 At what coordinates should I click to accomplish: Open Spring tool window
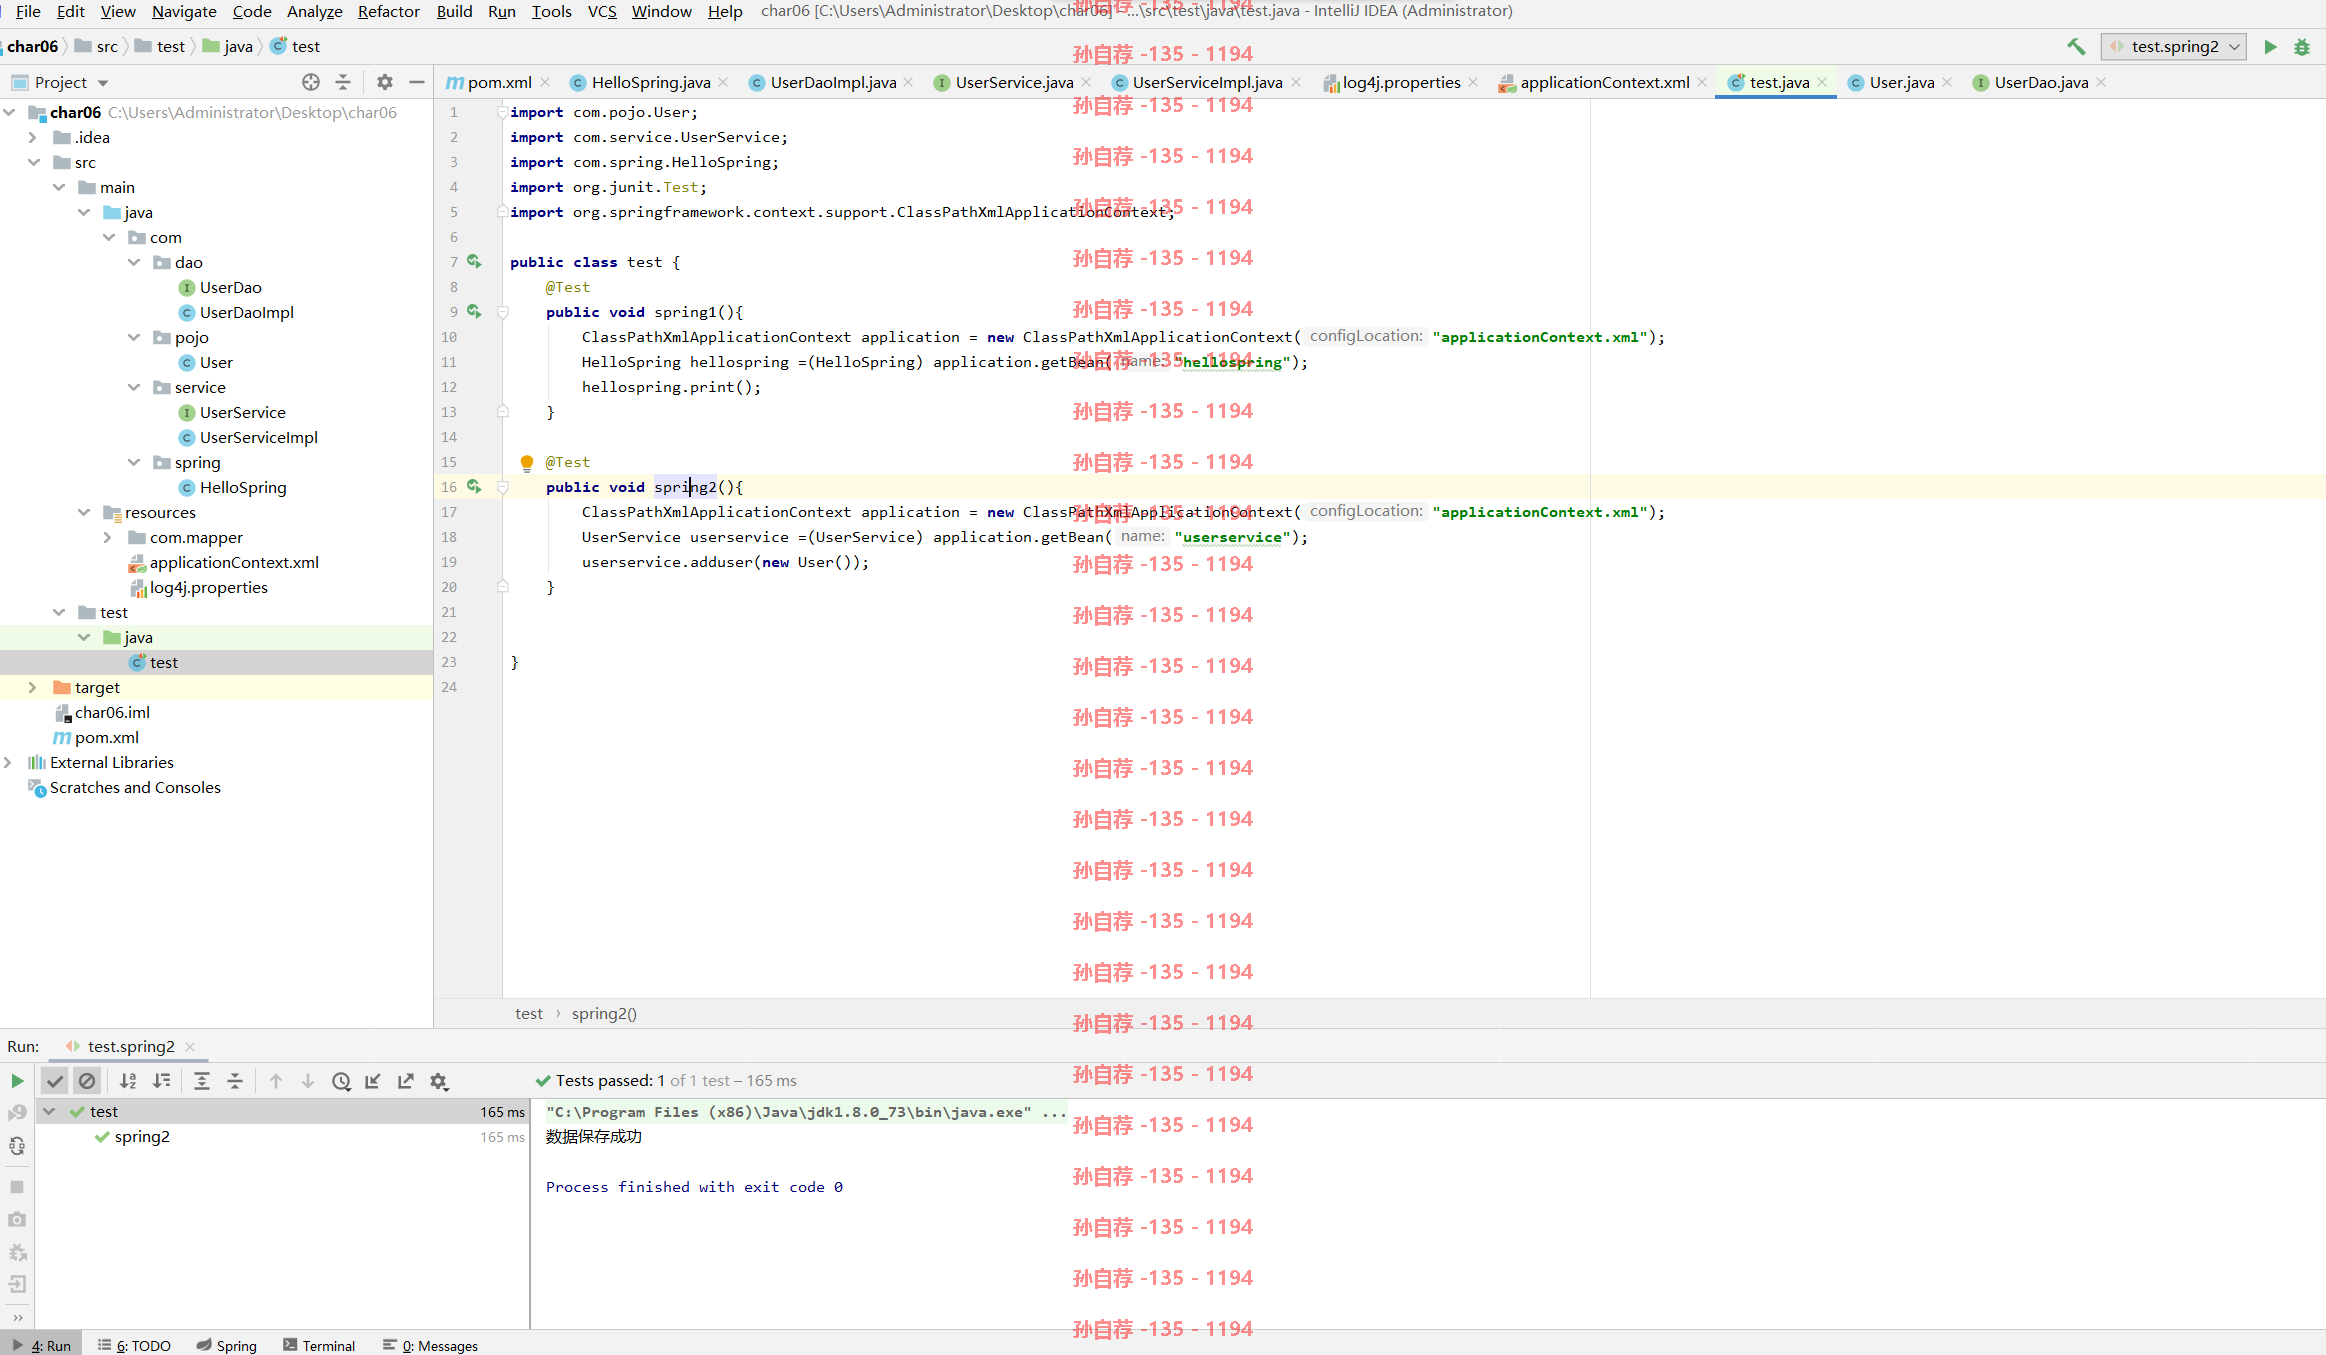coord(227,1345)
